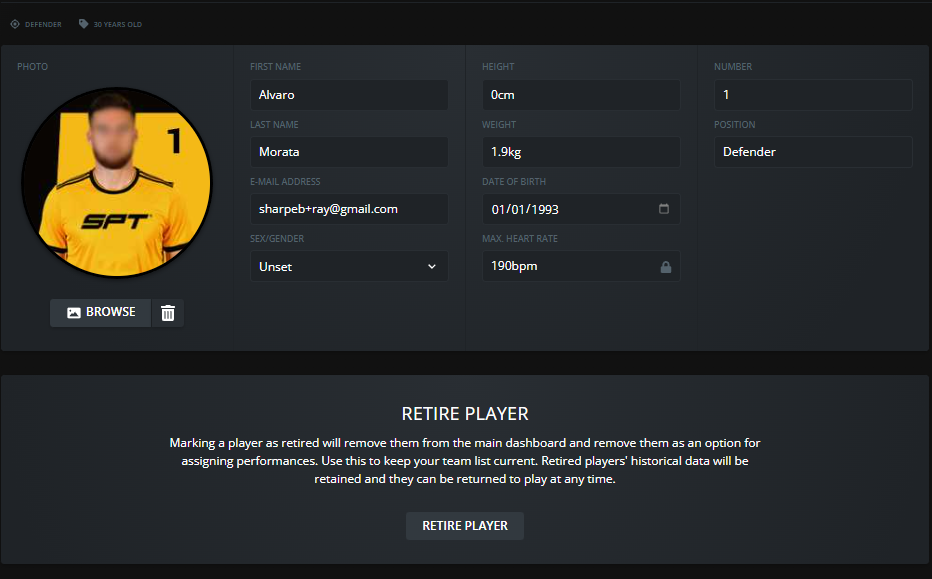This screenshot has width=932, height=579.
Task: Click the player profile photo thumbnail
Action: [x=116, y=182]
